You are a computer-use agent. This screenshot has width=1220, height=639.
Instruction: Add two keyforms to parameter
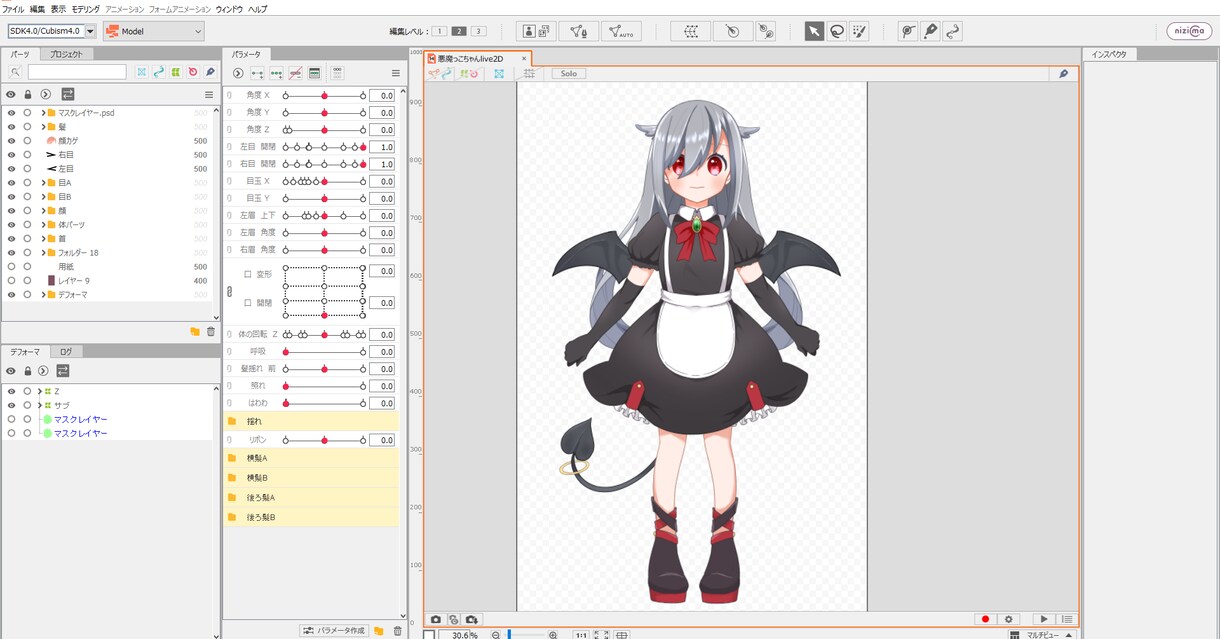(257, 73)
